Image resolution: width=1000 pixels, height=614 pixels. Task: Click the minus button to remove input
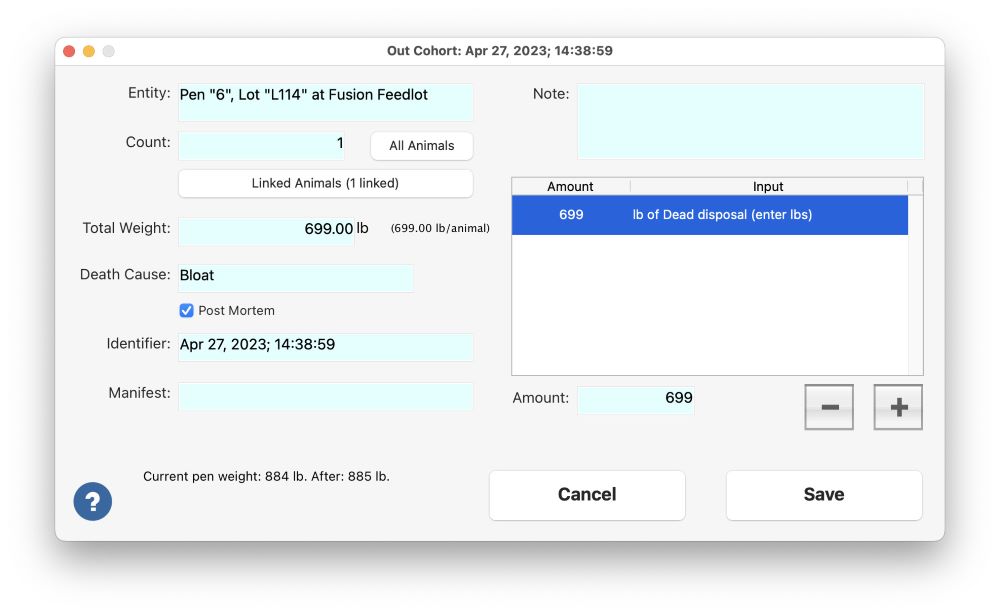click(x=828, y=407)
